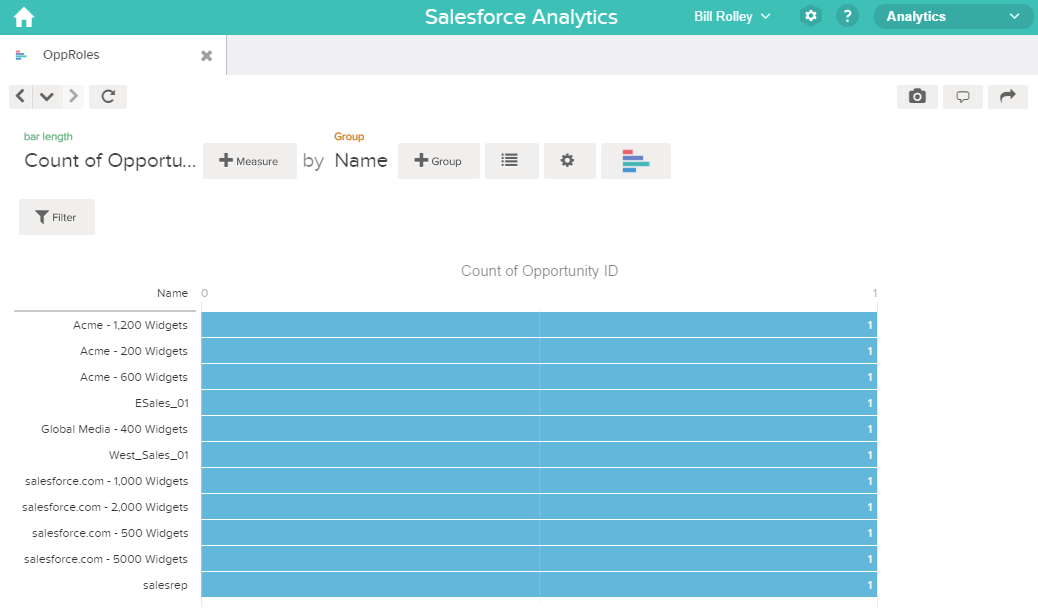Viewport: 1038px width, 609px height.
Task: Go to the Home icon
Action: click(24, 17)
